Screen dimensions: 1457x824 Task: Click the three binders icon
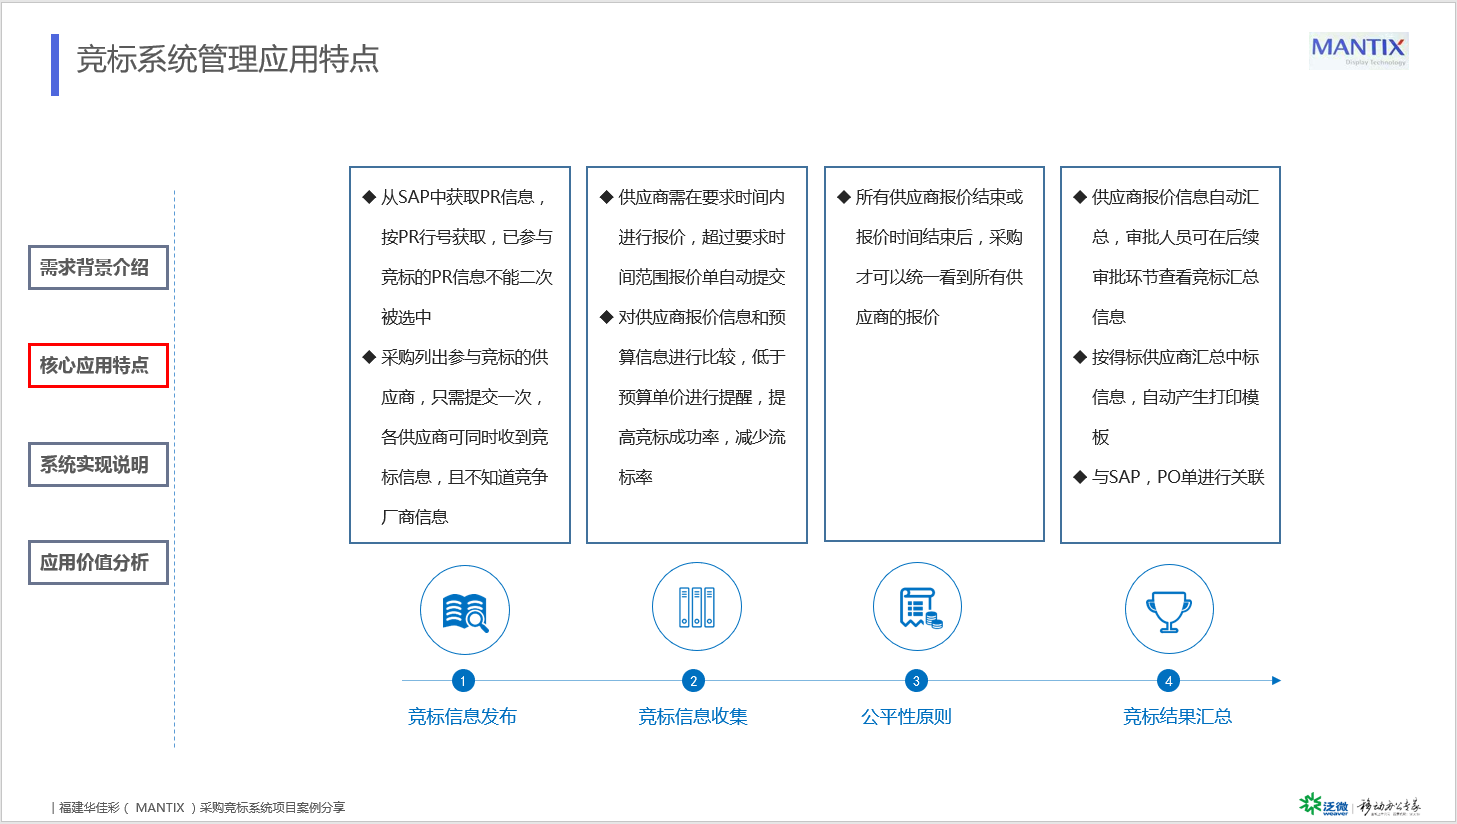[697, 607]
